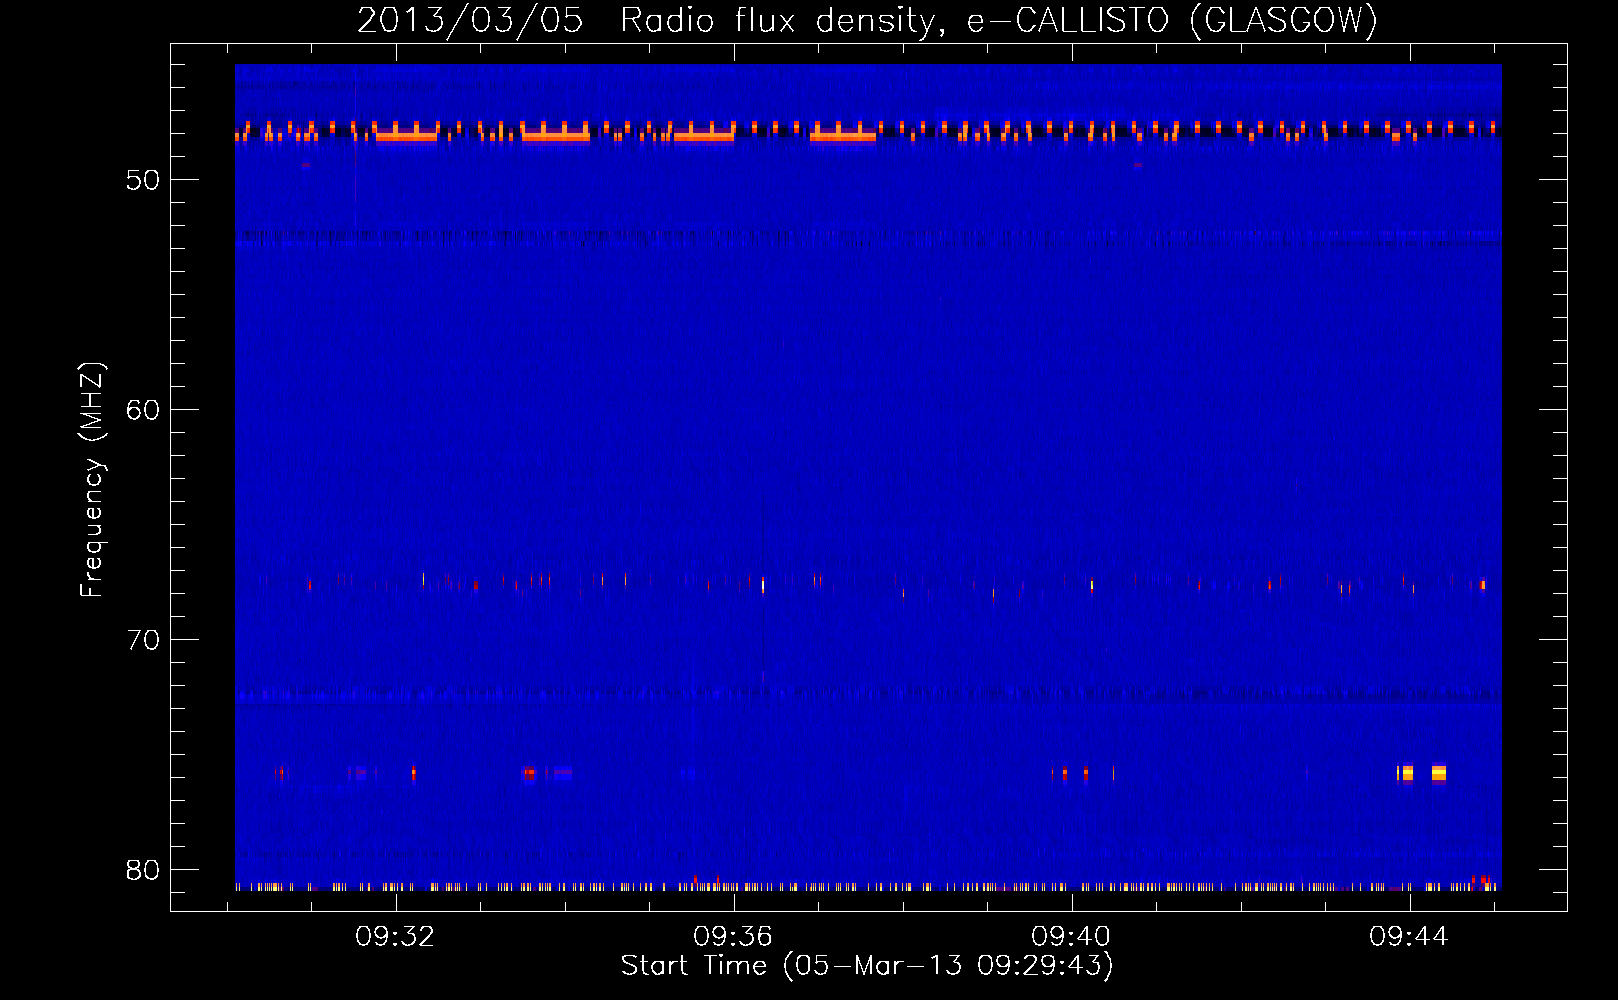Click the plot title '2013/03/05 Radio flux density, e-CALLISTO (GLASGOW)'

click(867, 20)
